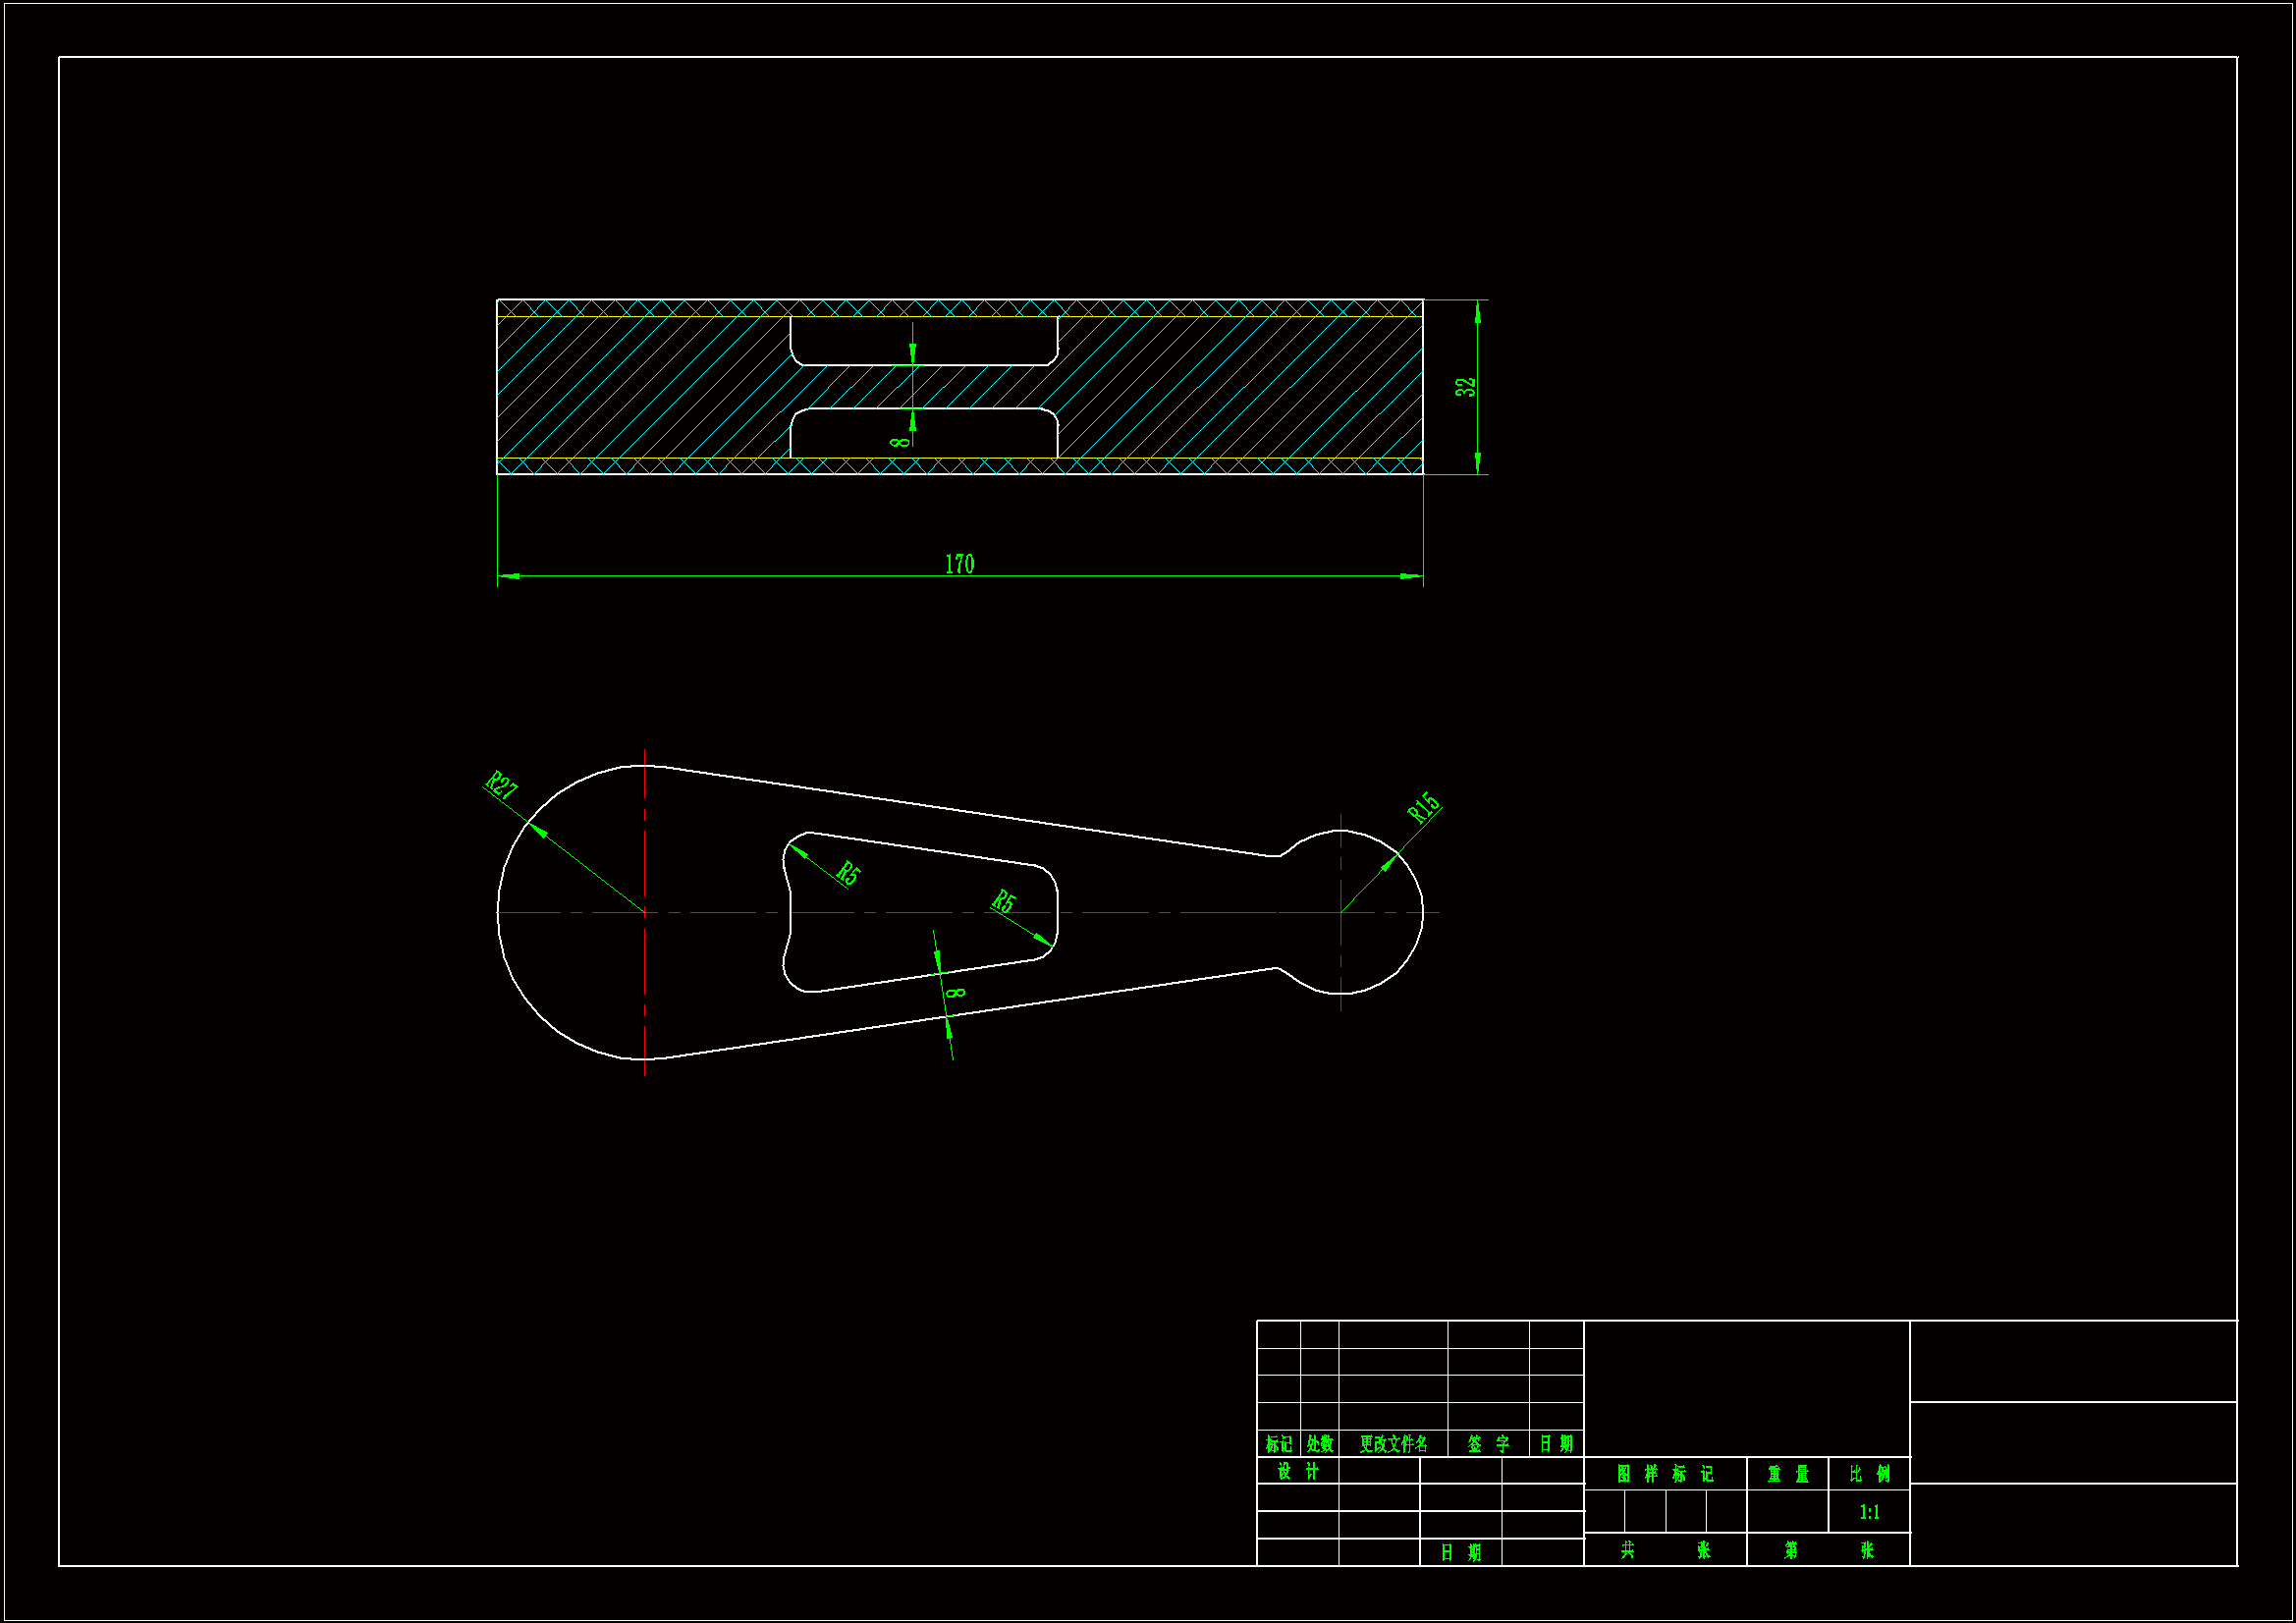Select the 32 height dimension text
The image size is (2296, 1623).
(1465, 387)
